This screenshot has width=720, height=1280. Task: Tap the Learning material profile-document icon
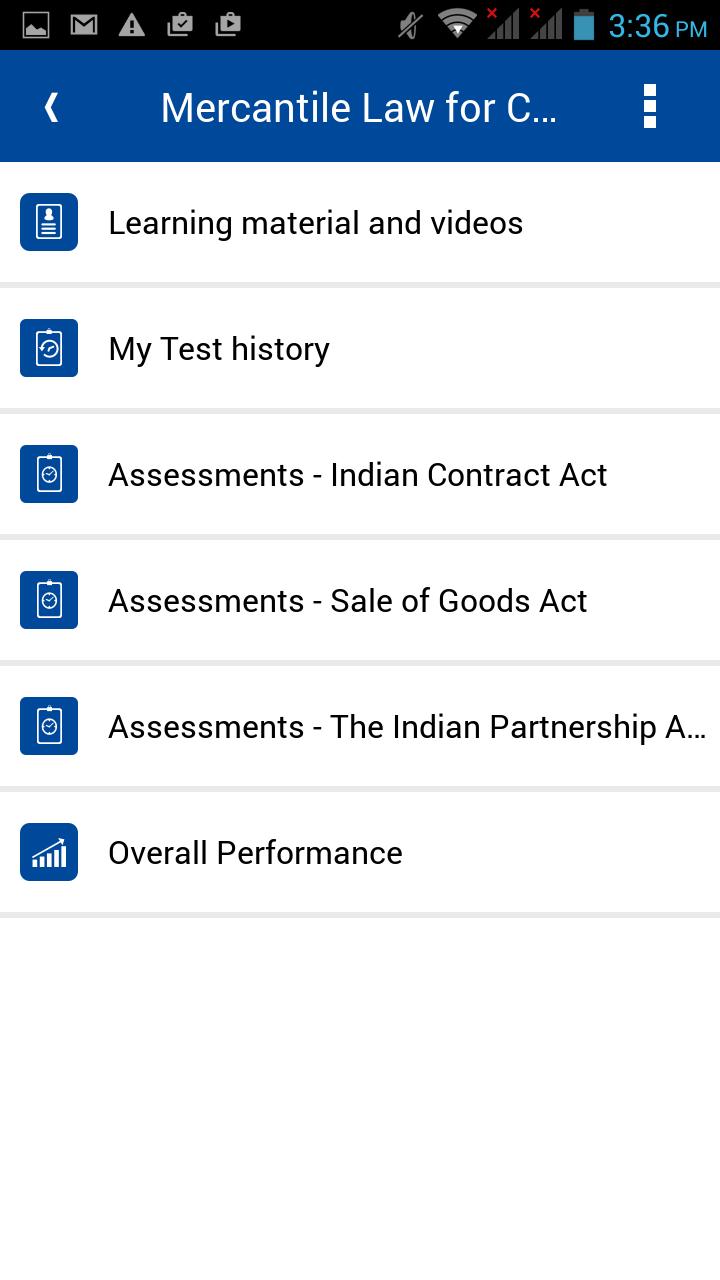pos(49,222)
